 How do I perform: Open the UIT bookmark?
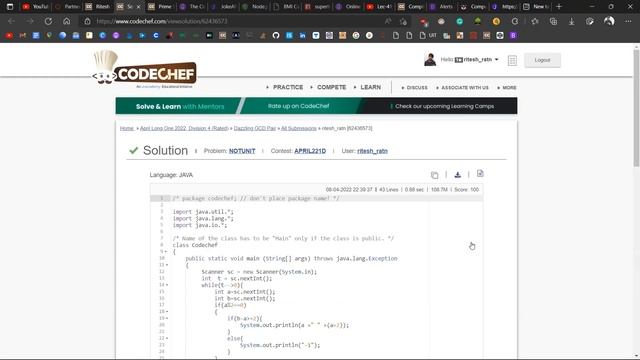point(429,36)
